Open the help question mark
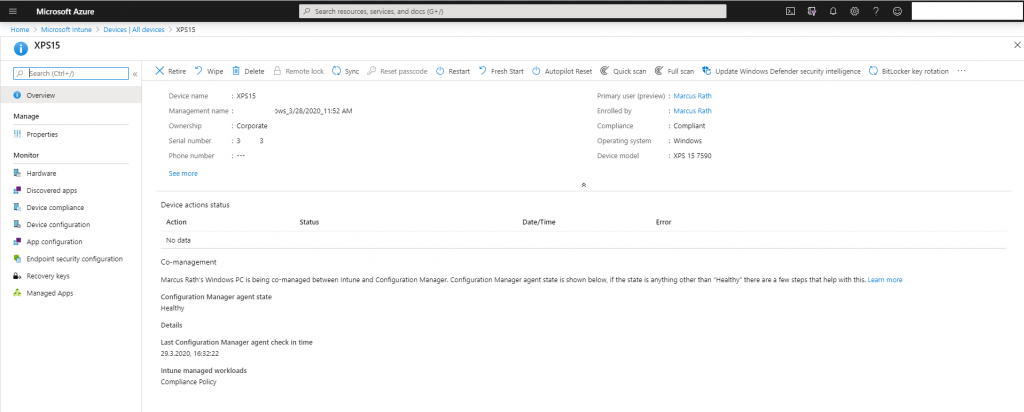 876,11
